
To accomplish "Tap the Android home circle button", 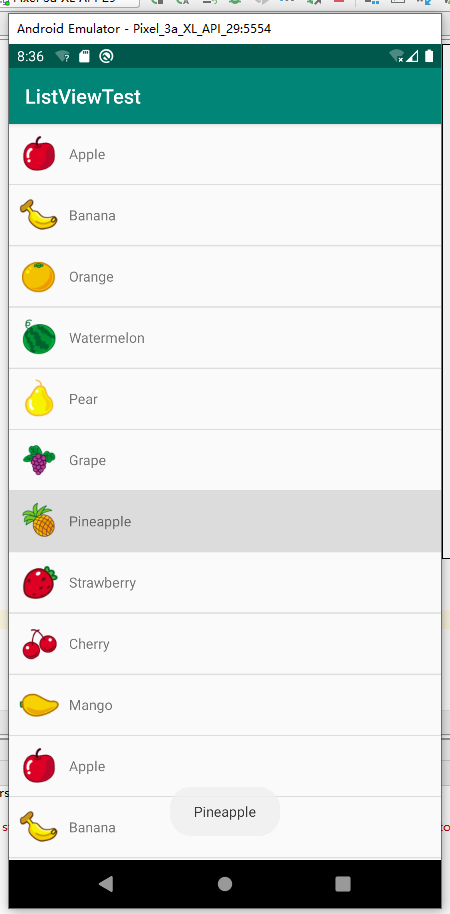I will tap(224, 884).
